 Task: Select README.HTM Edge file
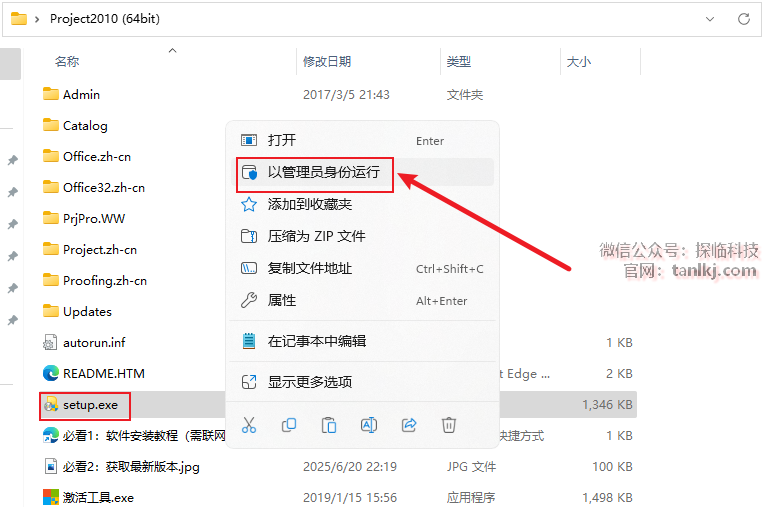94,374
